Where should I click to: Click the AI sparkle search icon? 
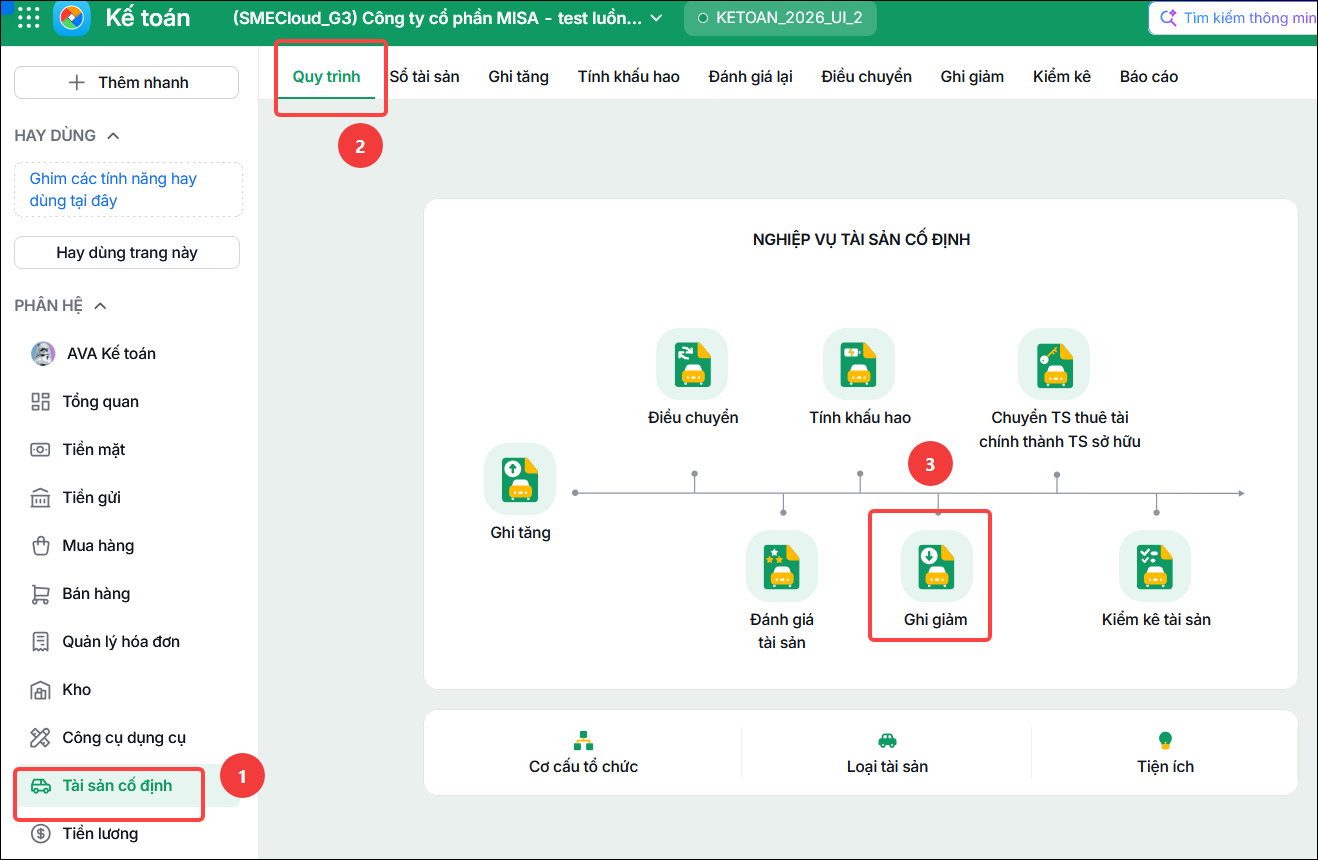(x=1168, y=18)
